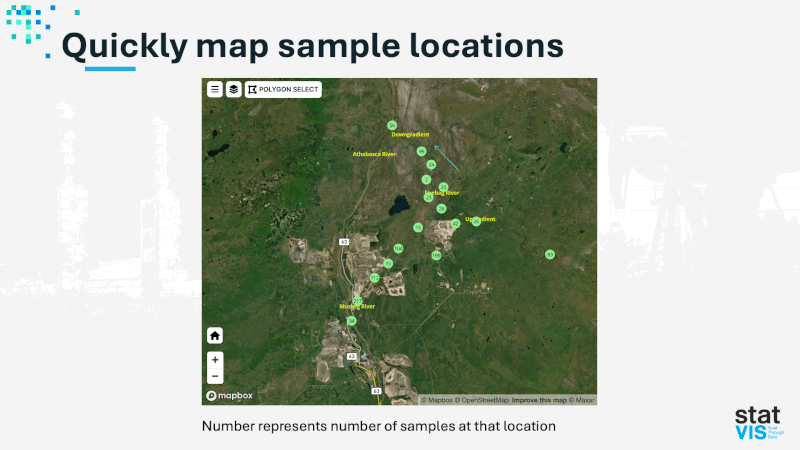Select the 42-sample marker beside Upgradient
Image resolution: width=800 pixels, height=450 pixels.
tap(456, 223)
